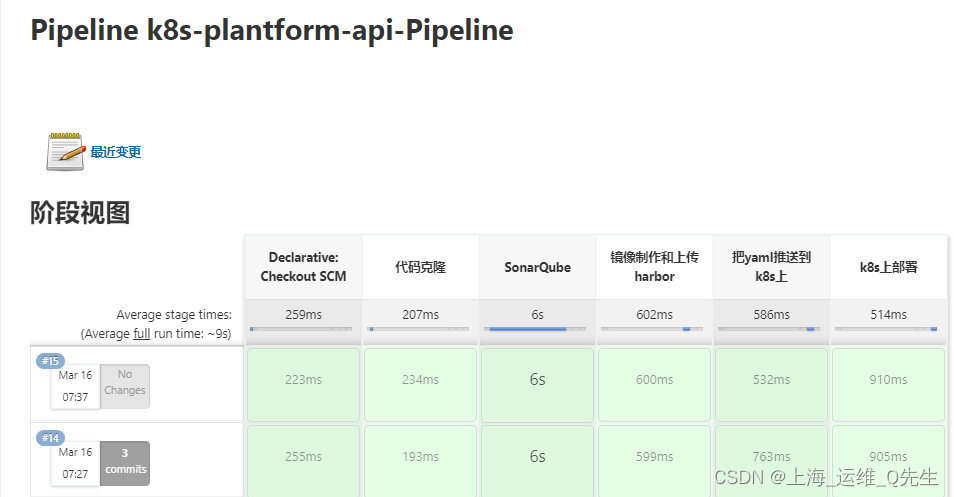Open build #15 badge

pos(50,361)
